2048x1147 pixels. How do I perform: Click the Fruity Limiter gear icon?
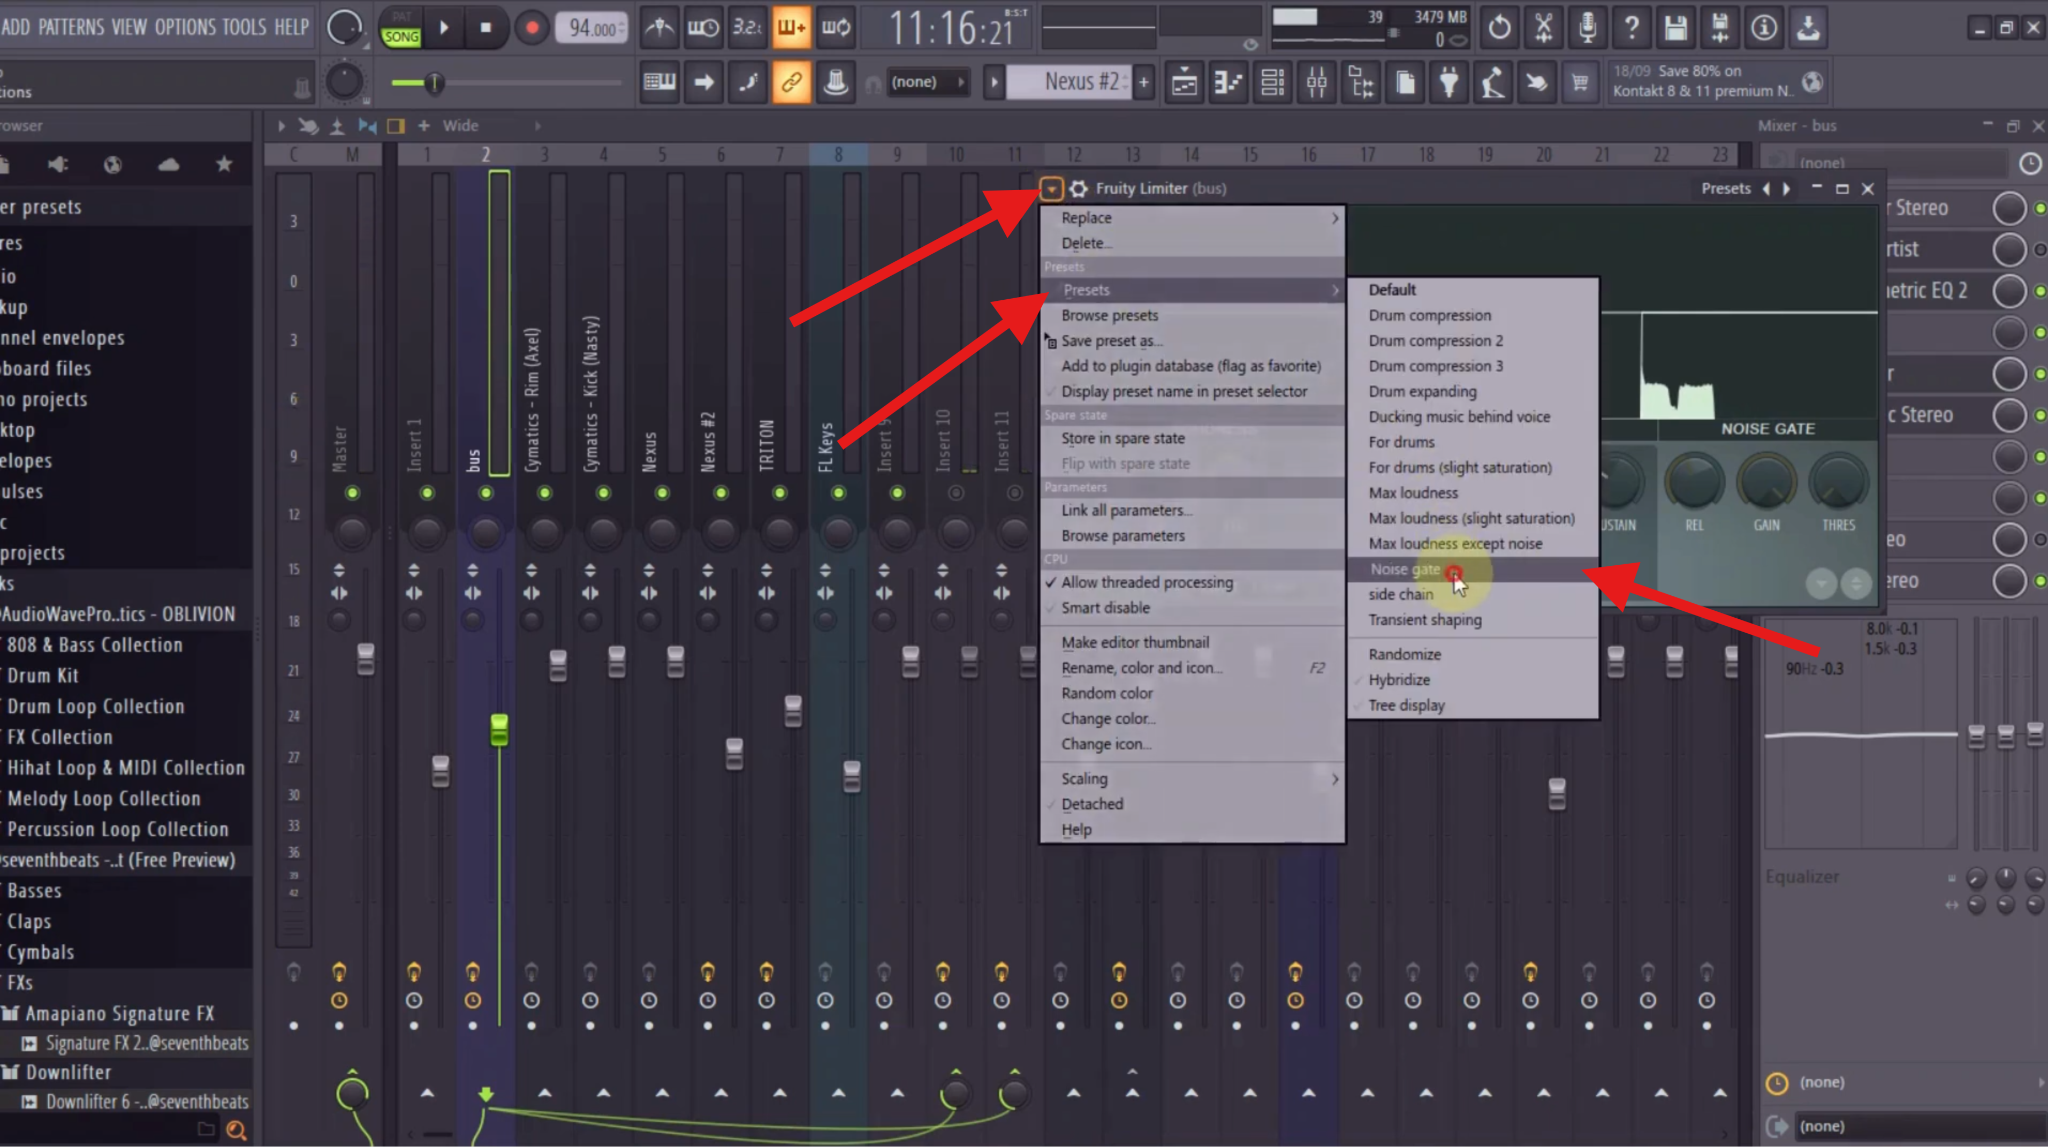point(1078,188)
